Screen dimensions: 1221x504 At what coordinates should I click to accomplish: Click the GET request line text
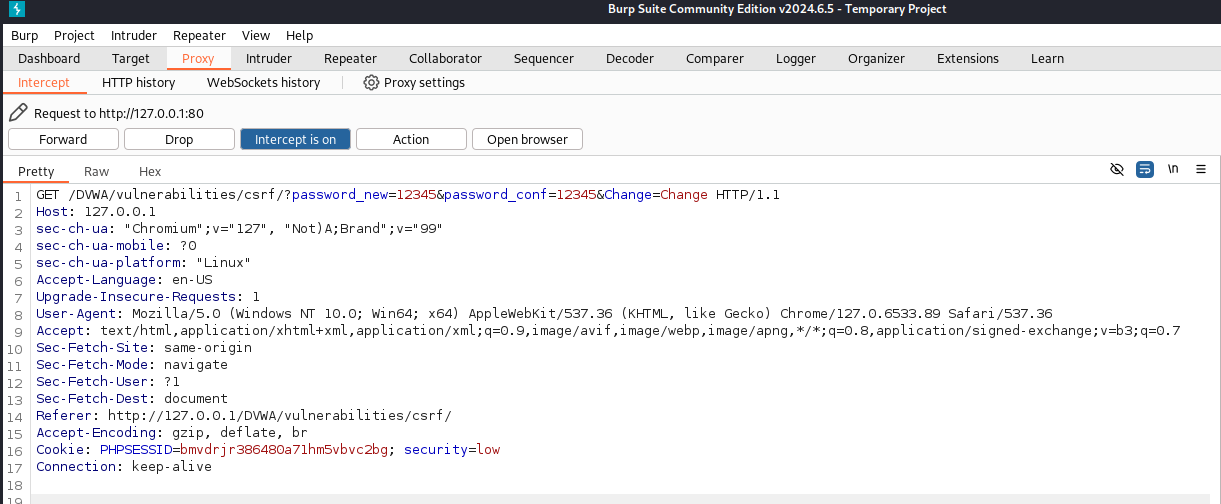point(408,194)
